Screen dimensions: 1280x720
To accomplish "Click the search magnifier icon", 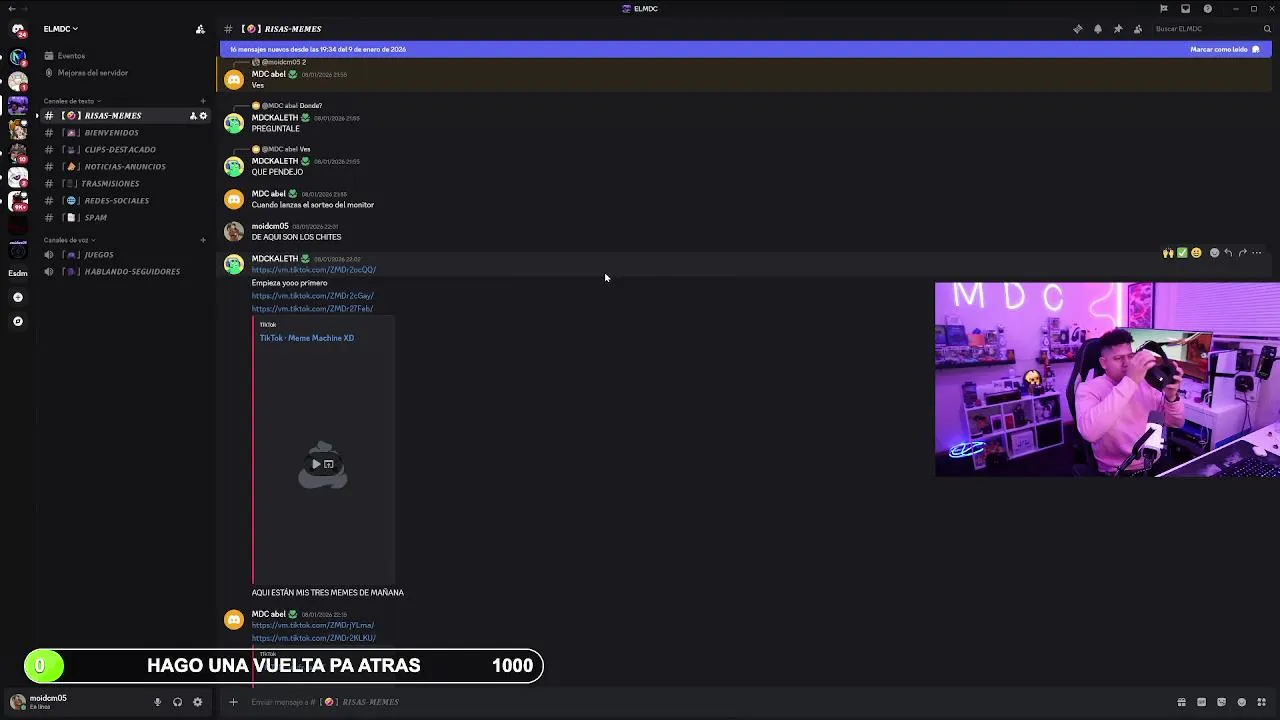I will point(1267,29).
